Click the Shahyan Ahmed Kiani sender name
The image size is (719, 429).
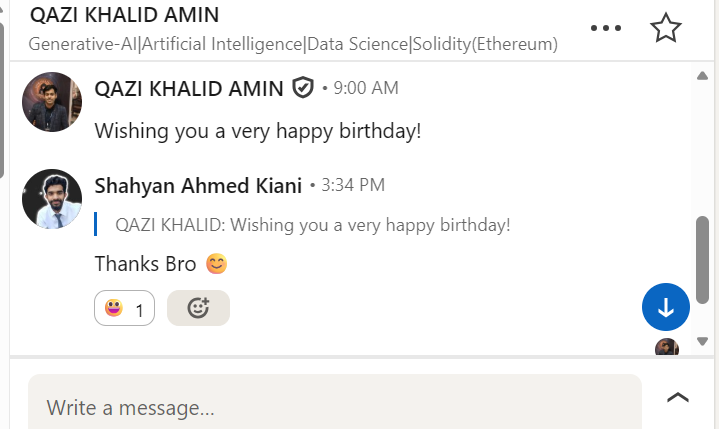click(x=198, y=186)
